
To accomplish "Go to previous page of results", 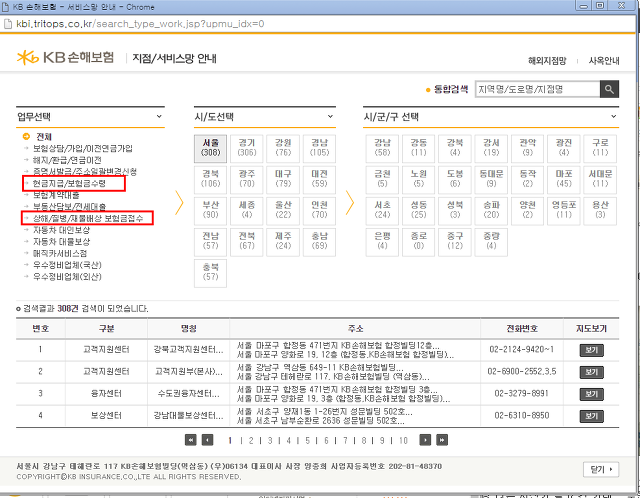I will pyautogui.click(x=207, y=440).
